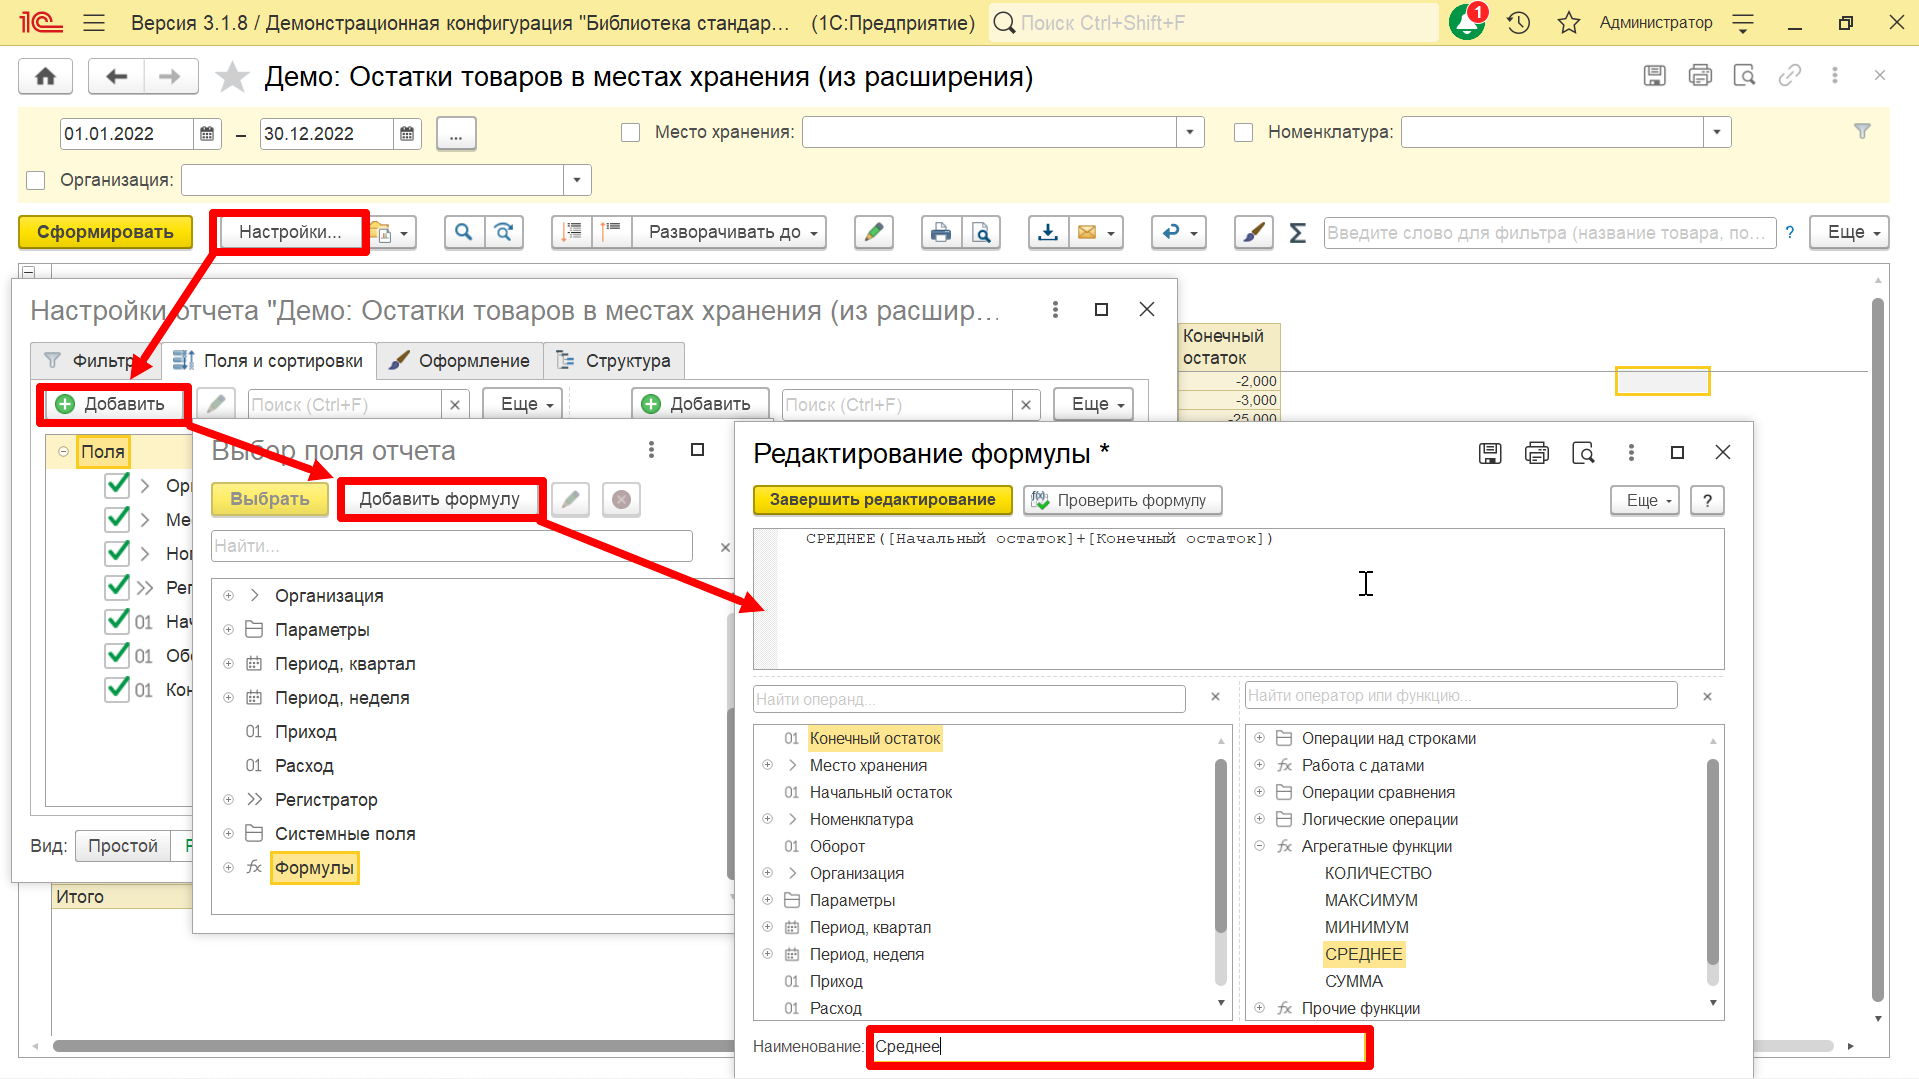Focus the Найти операнд search field
Image resolution: width=1919 pixels, height=1079 pixels.
969,698
